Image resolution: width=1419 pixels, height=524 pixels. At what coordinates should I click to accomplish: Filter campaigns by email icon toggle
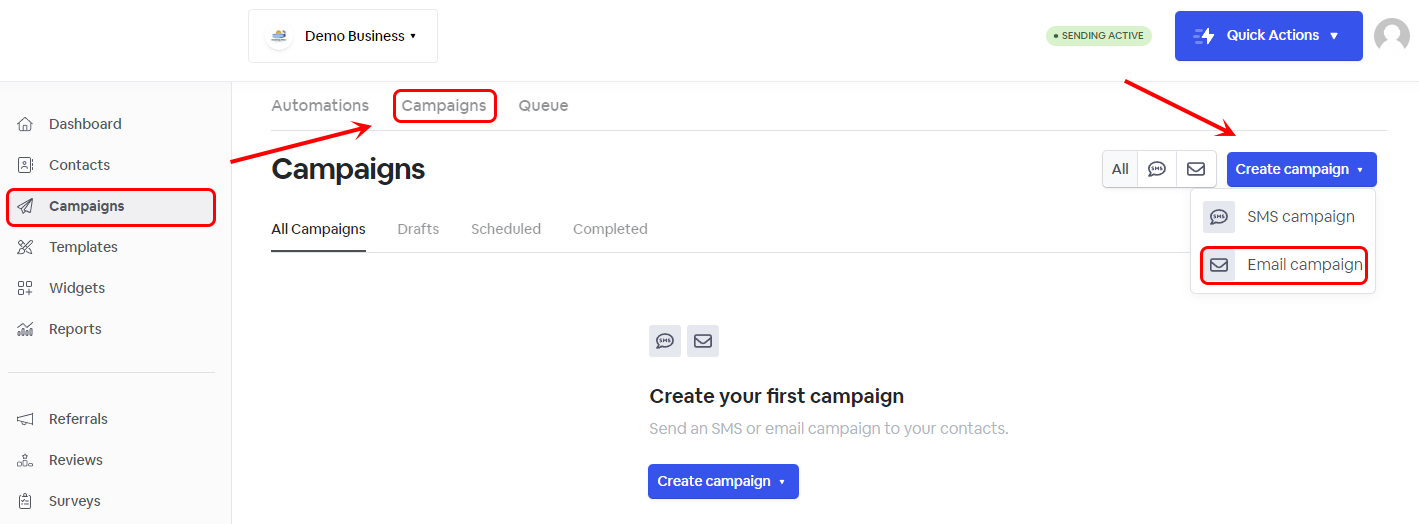[x=1196, y=169]
